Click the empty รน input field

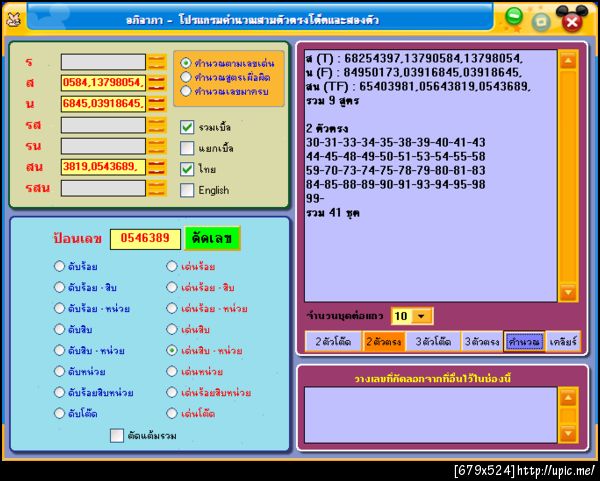[x=103, y=146]
